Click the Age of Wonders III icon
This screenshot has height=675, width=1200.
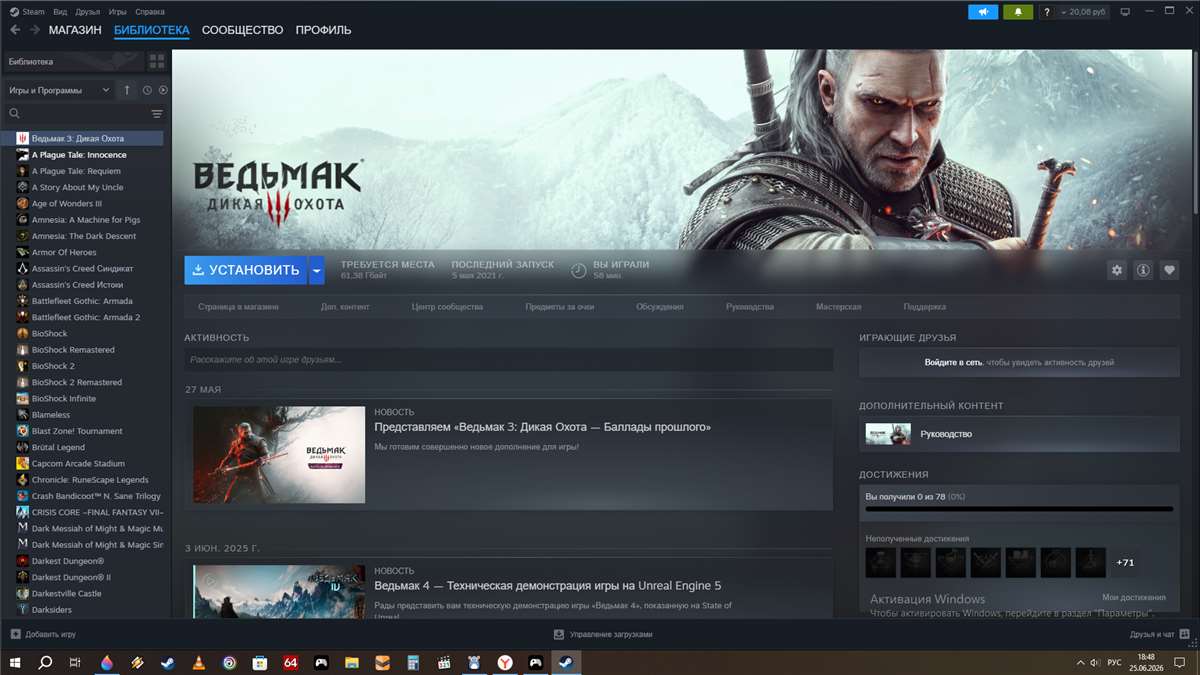coord(22,203)
